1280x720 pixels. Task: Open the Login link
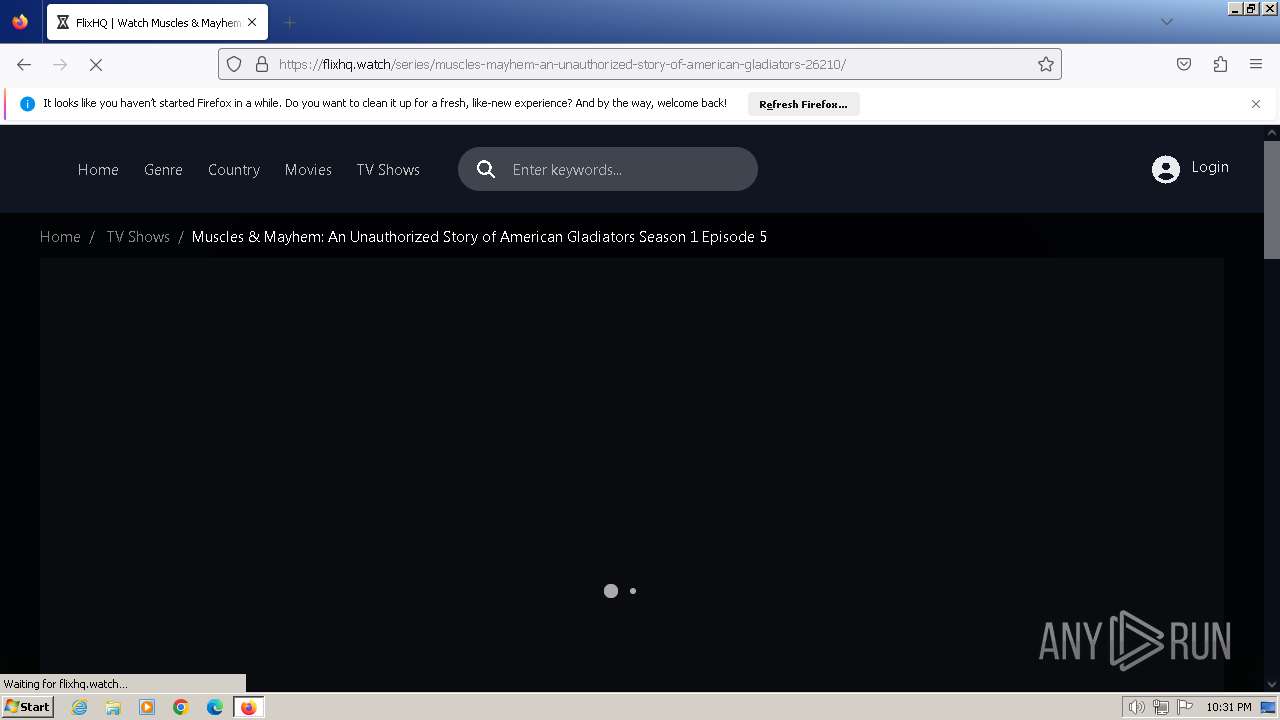pos(1210,167)
